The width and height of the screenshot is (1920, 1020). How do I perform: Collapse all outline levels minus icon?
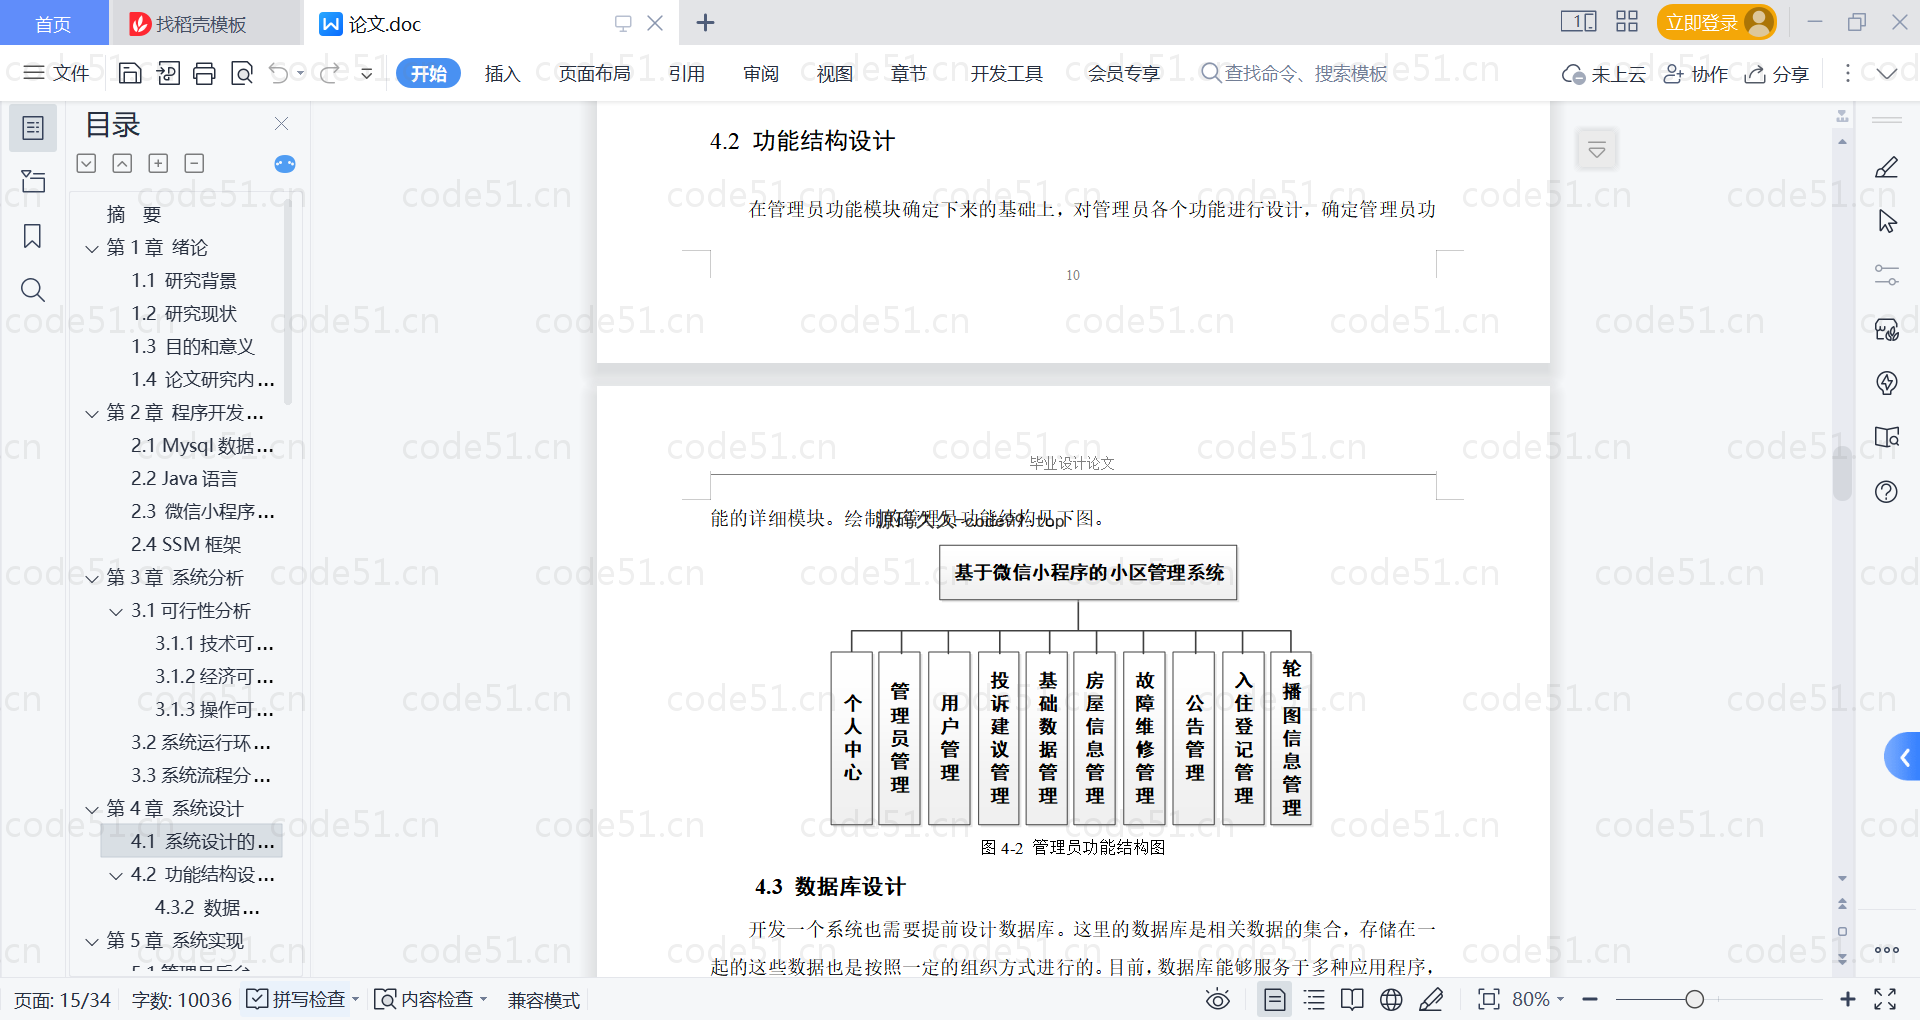tap(194, 163)
